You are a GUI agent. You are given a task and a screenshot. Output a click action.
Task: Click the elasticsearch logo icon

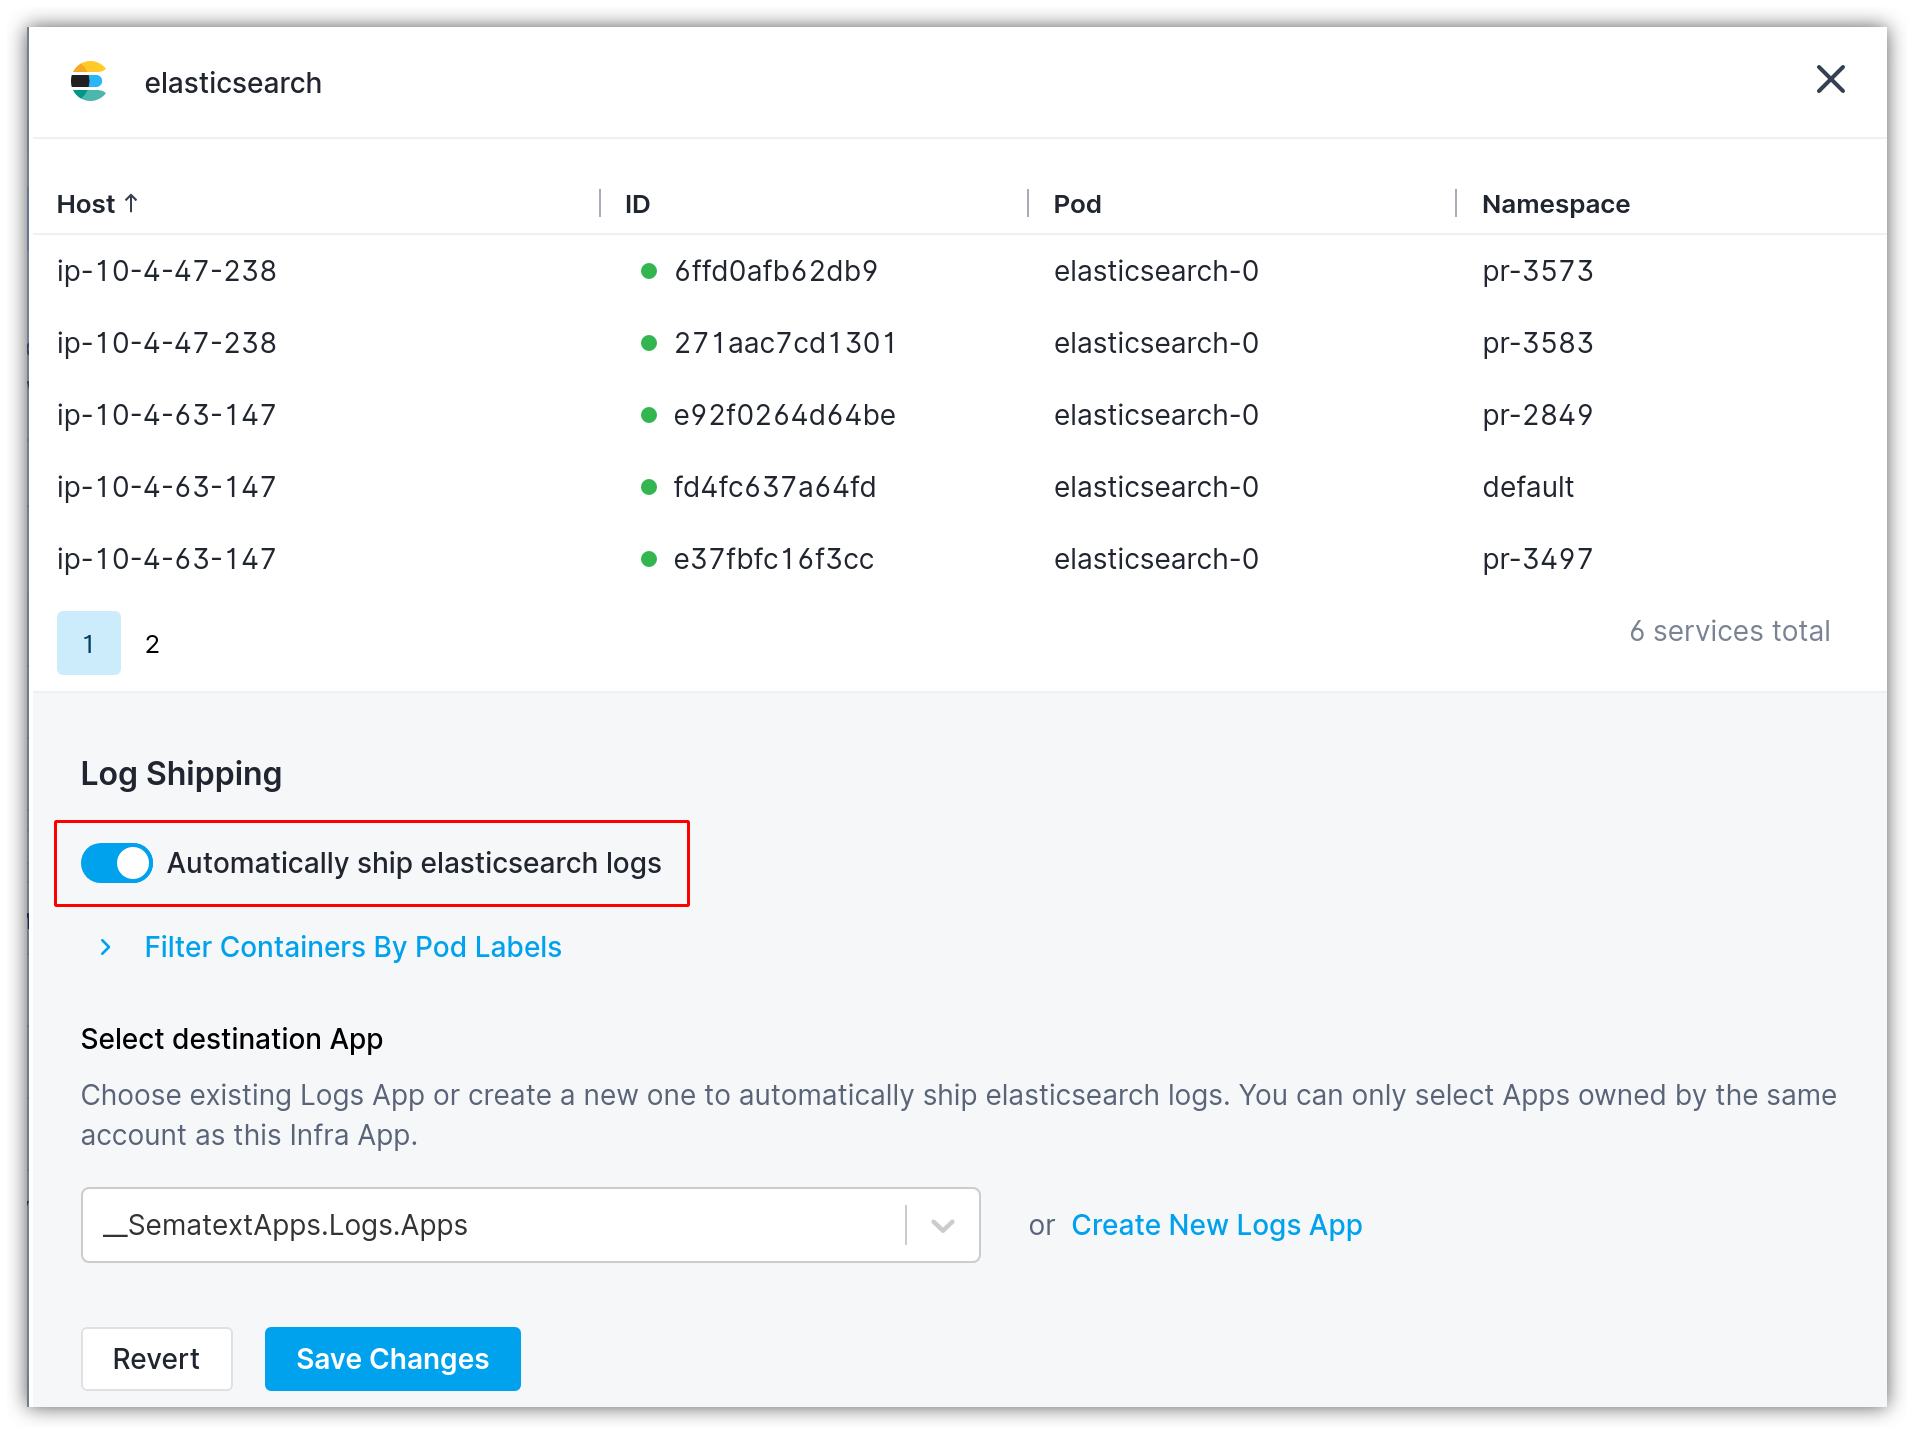(89, 82)
